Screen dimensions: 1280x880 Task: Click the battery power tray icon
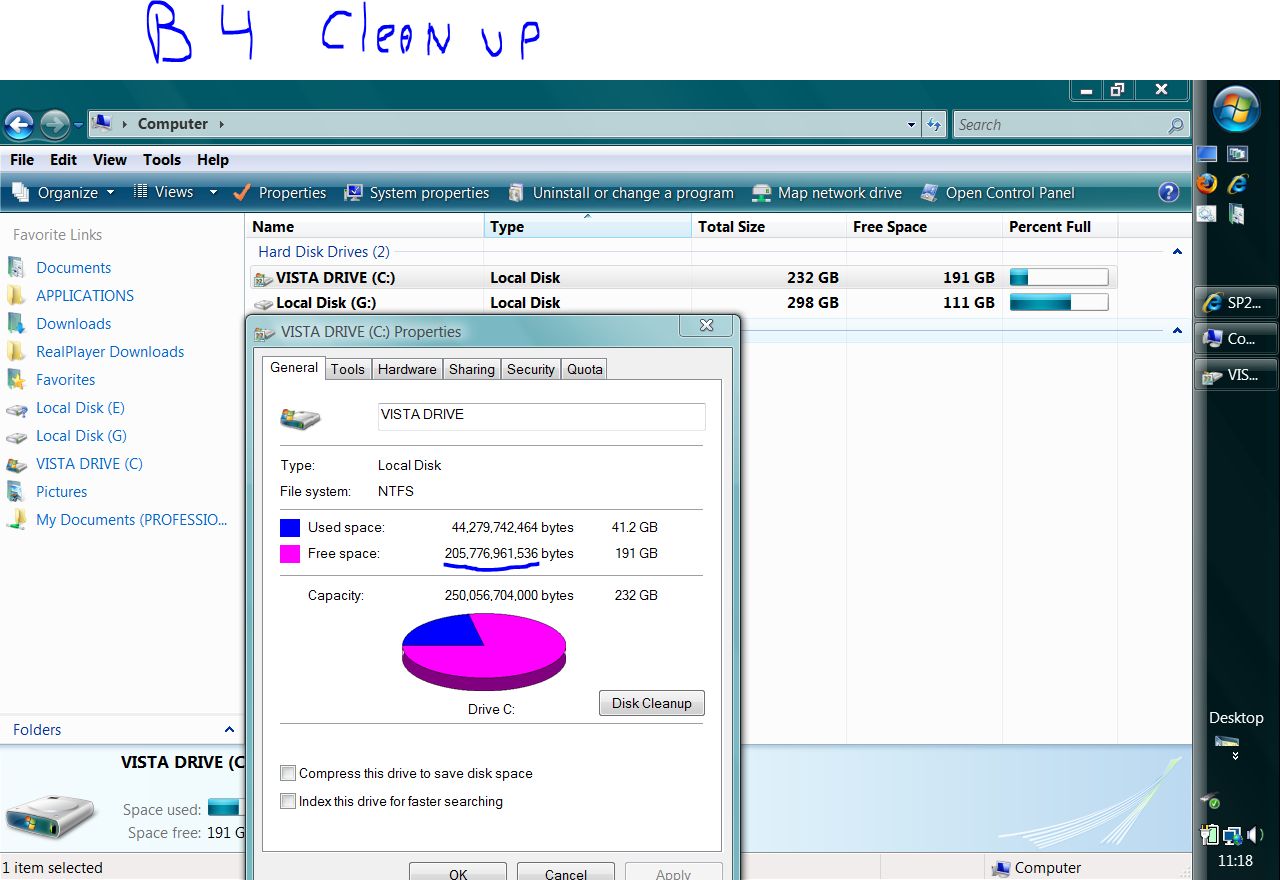click(x=1210, y=835)
